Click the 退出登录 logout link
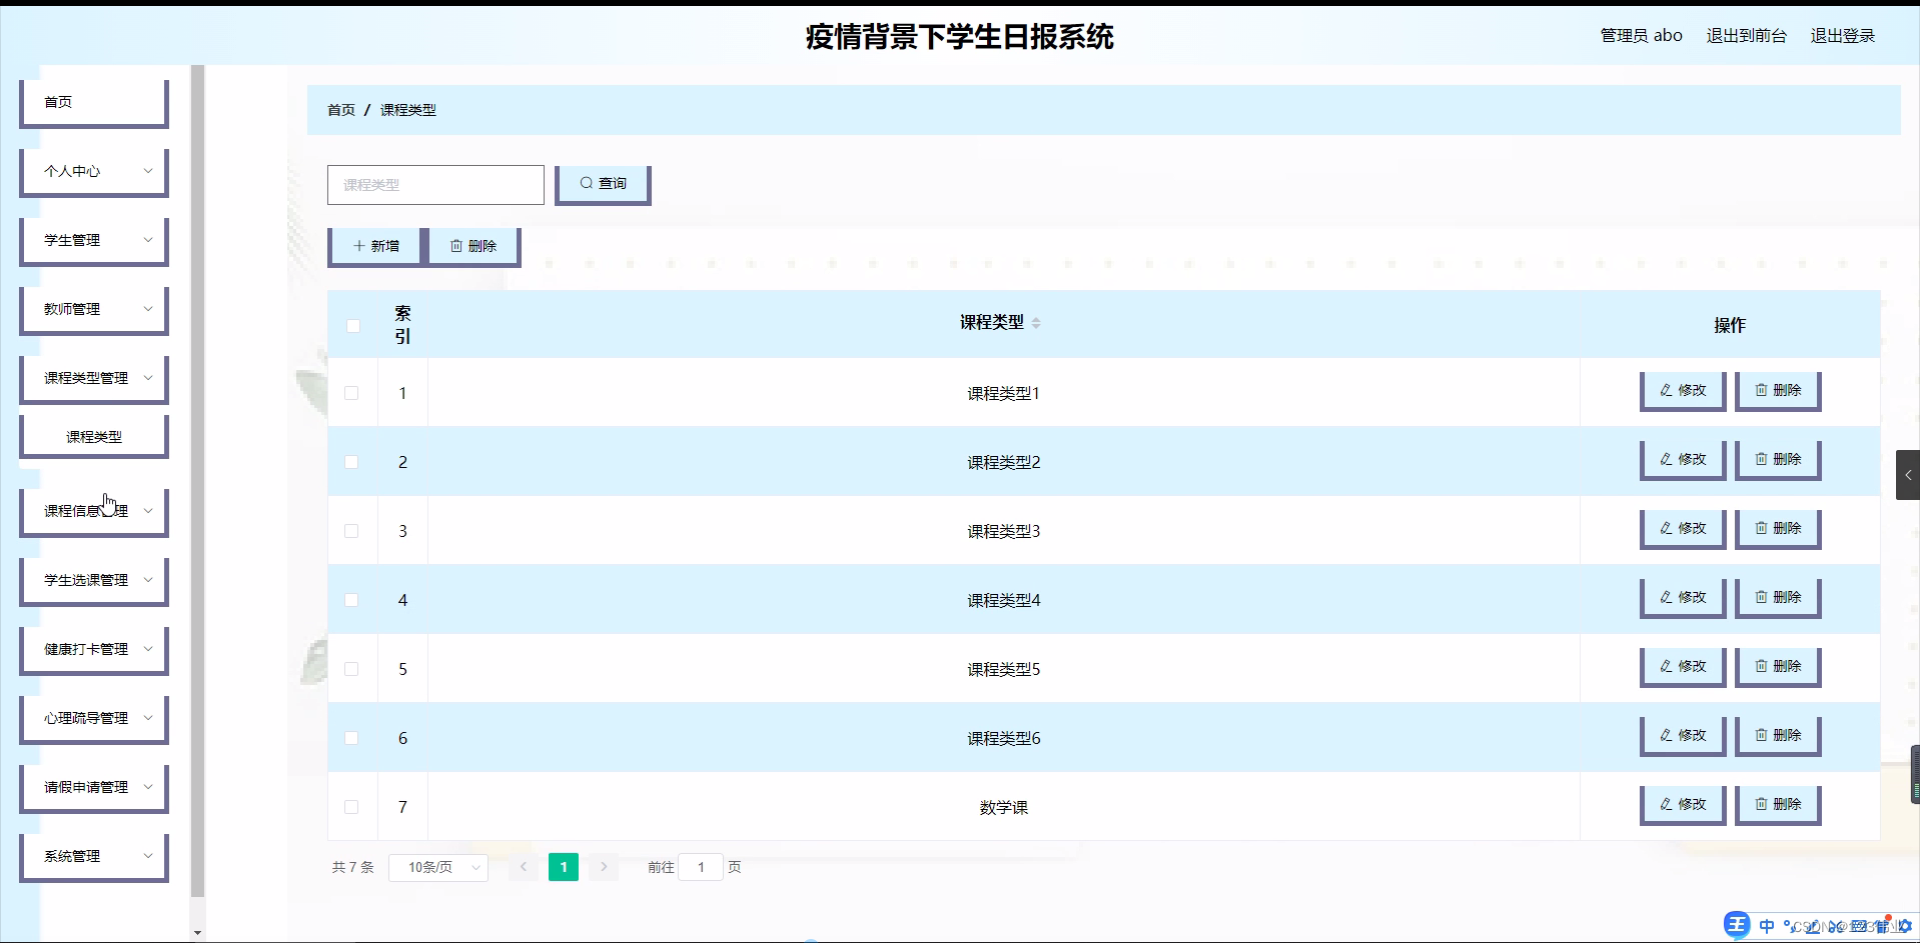Image resolution: width=1920 pixels, height=943 pixels. pos(1843,35)
